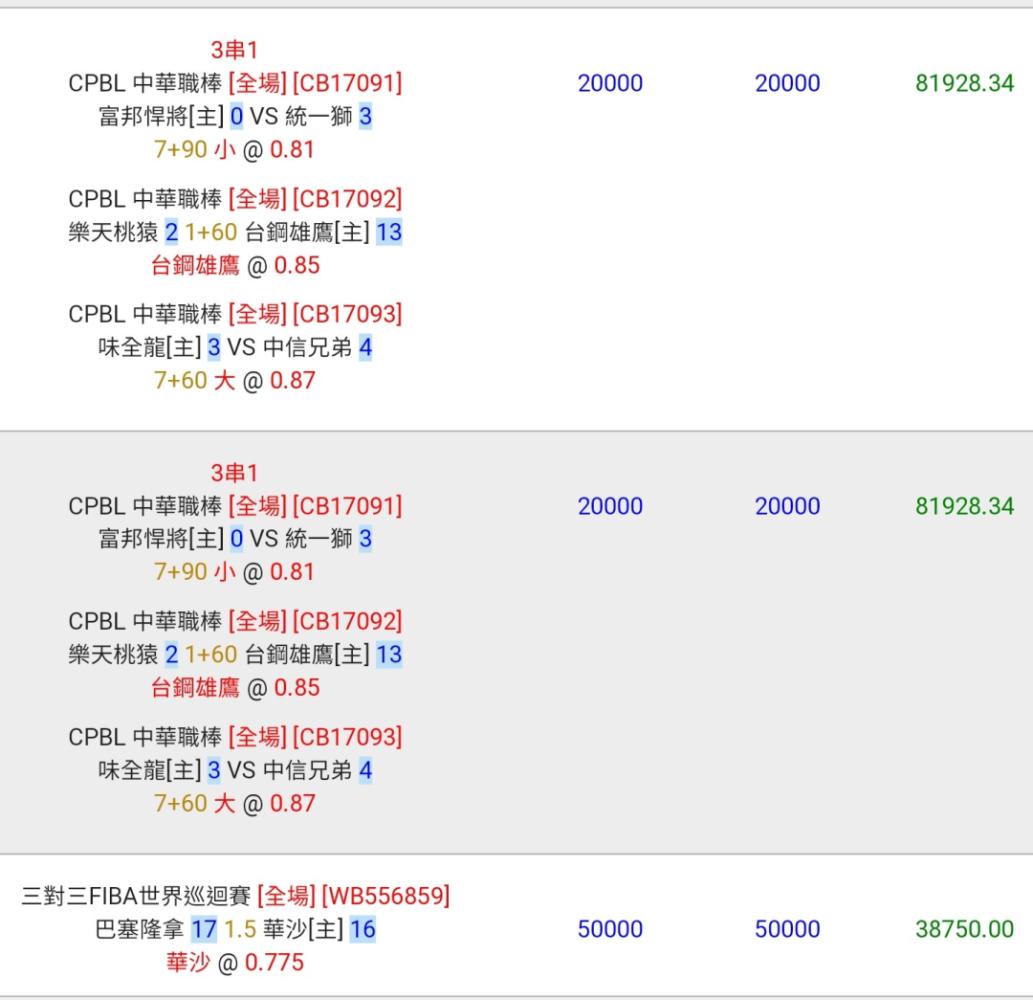Click the highlighted score 17 beside 巴塞隆拿
This screenshot has width=1033, height=1000.
(x=204, y=930)
